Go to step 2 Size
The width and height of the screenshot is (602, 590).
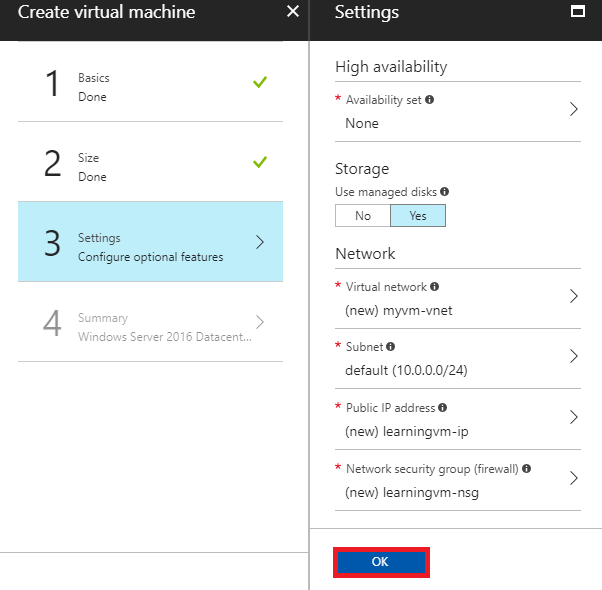pyautogui.click(x=150, y=167)
